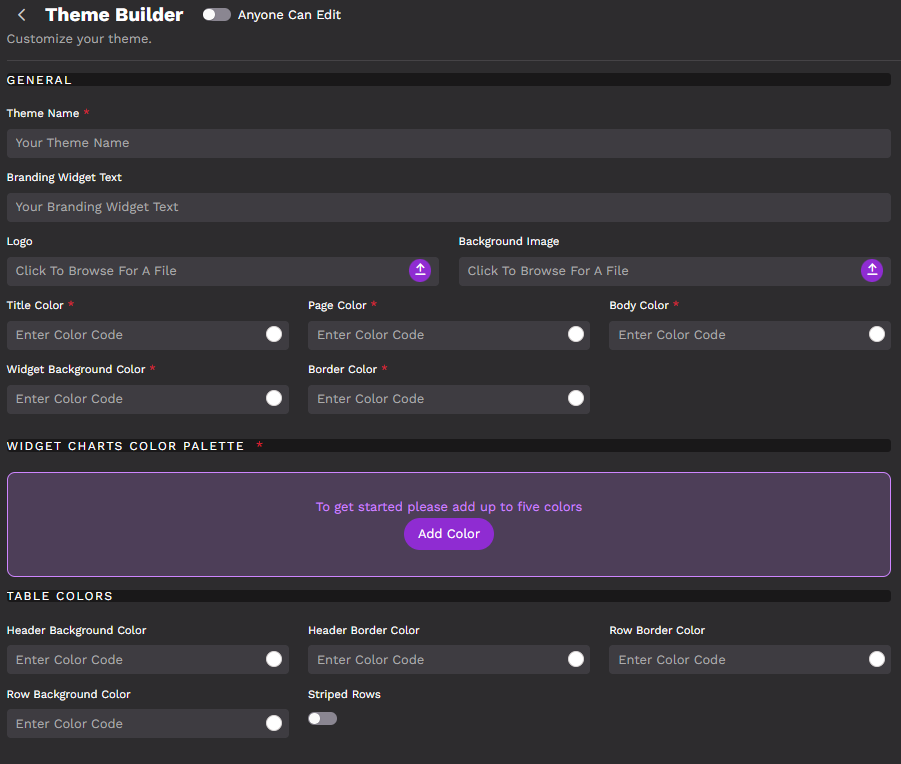The image size is (901, 764).
Task: Open the Row Border Color swatch
Action: 877,659
